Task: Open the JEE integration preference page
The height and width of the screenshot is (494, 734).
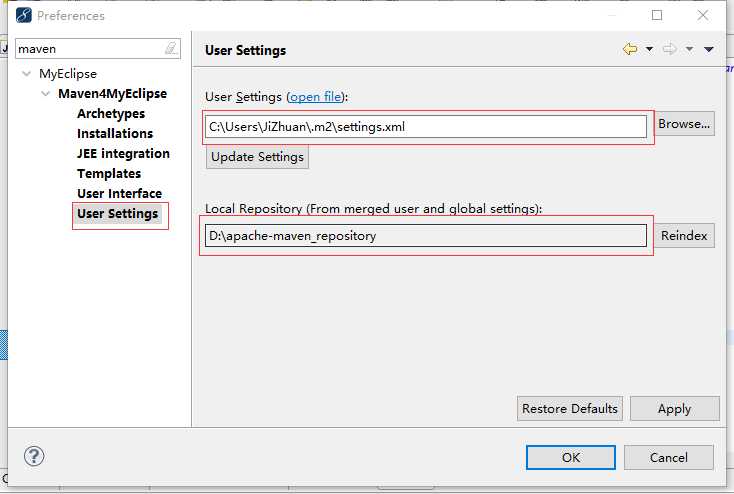Action: click(x=123, y=154)
